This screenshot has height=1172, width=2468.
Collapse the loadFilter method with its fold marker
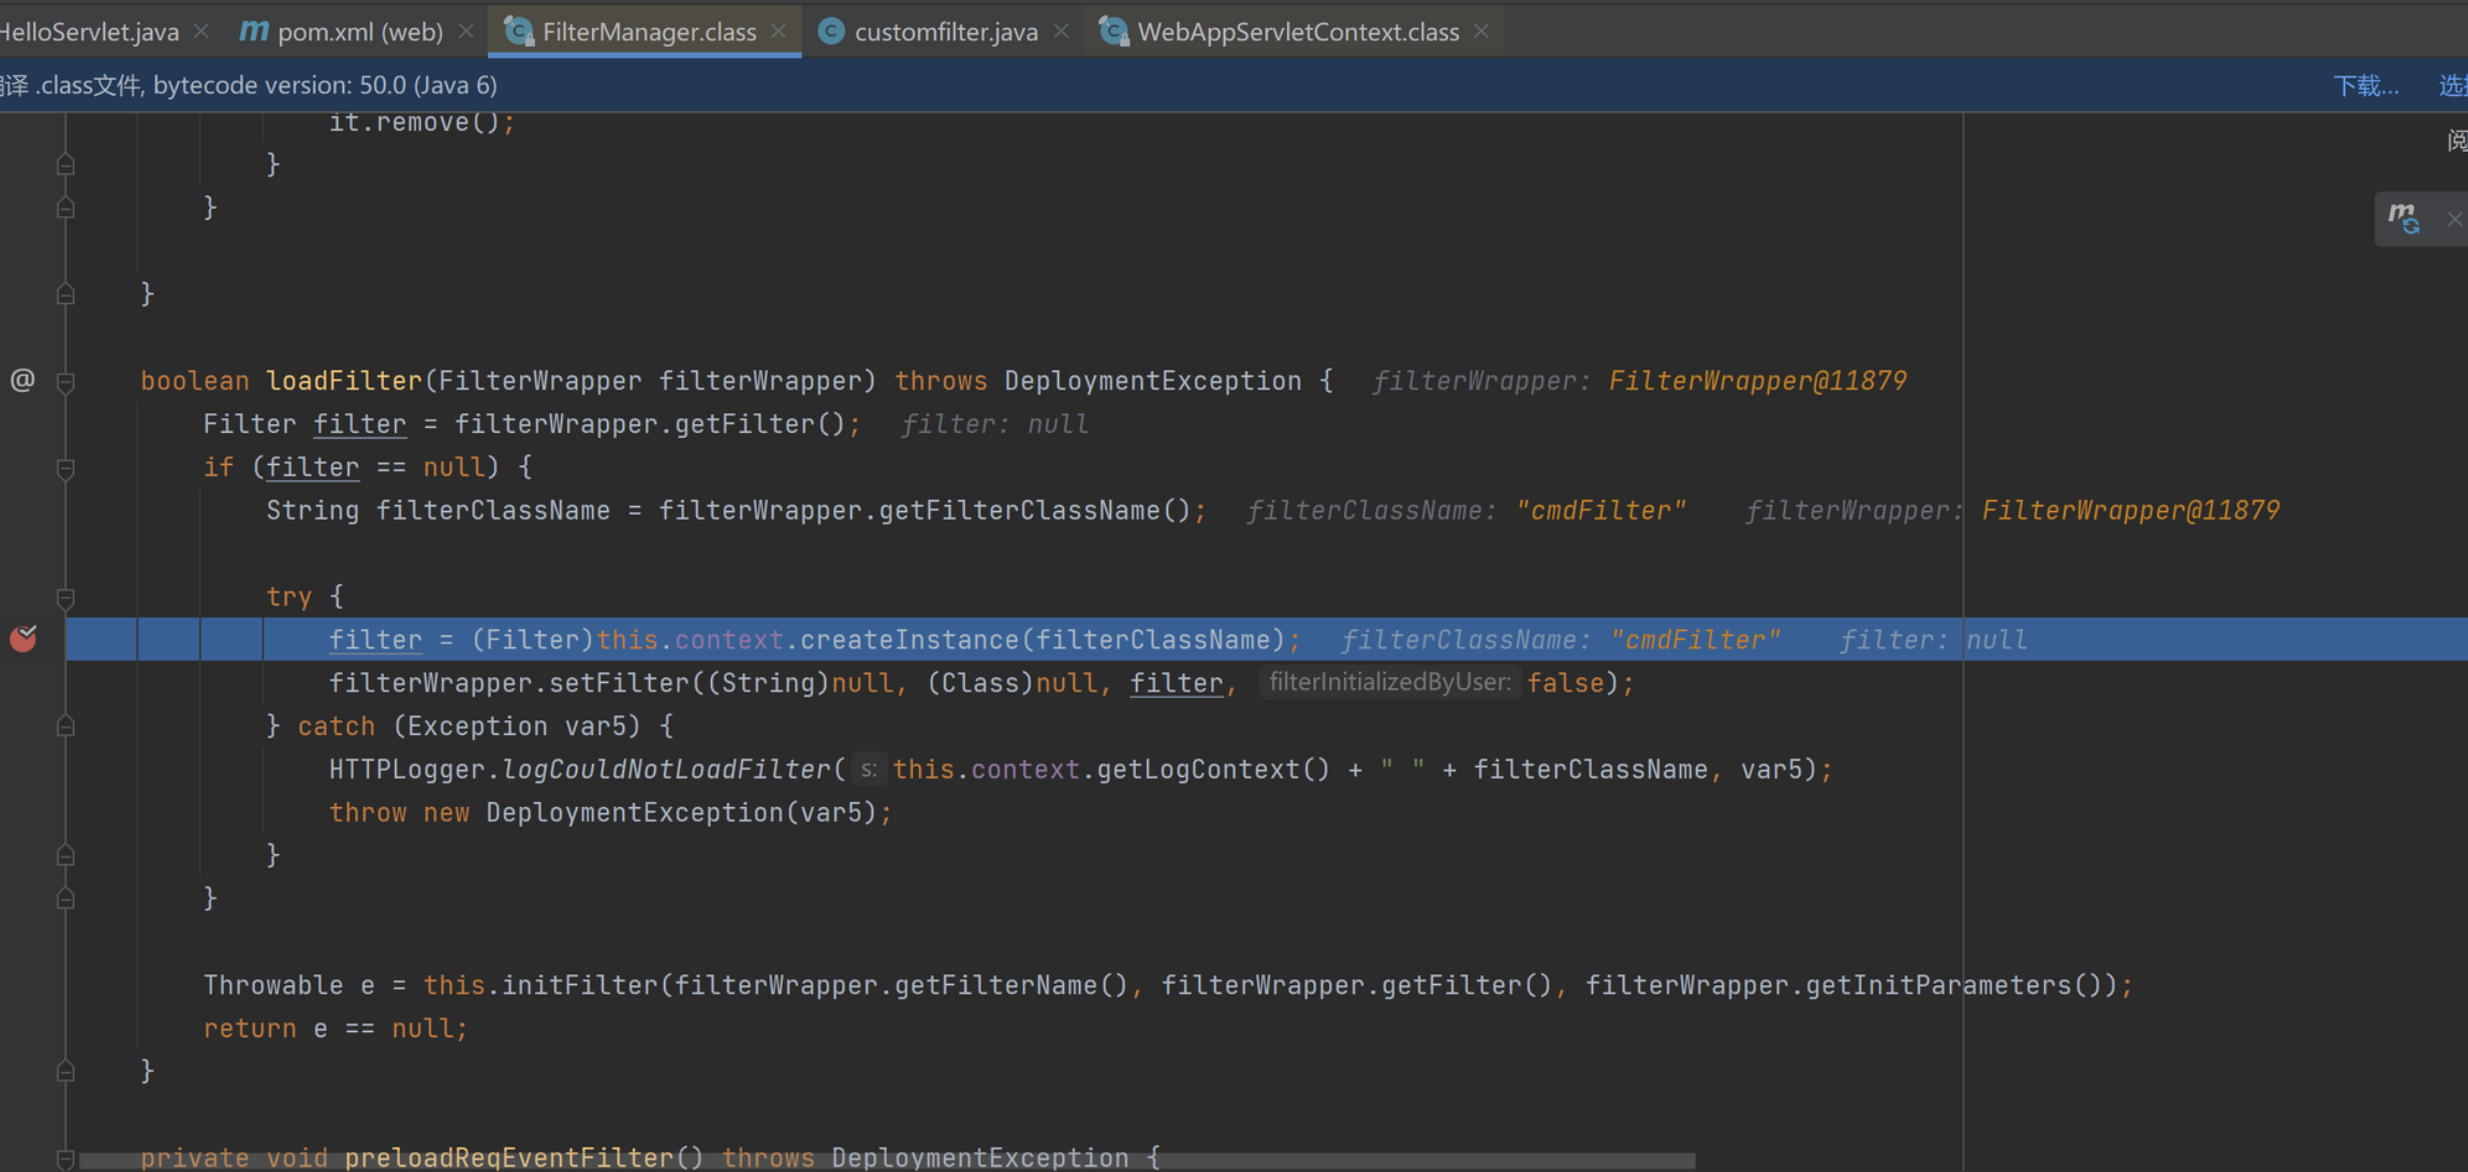coord(66,381)
